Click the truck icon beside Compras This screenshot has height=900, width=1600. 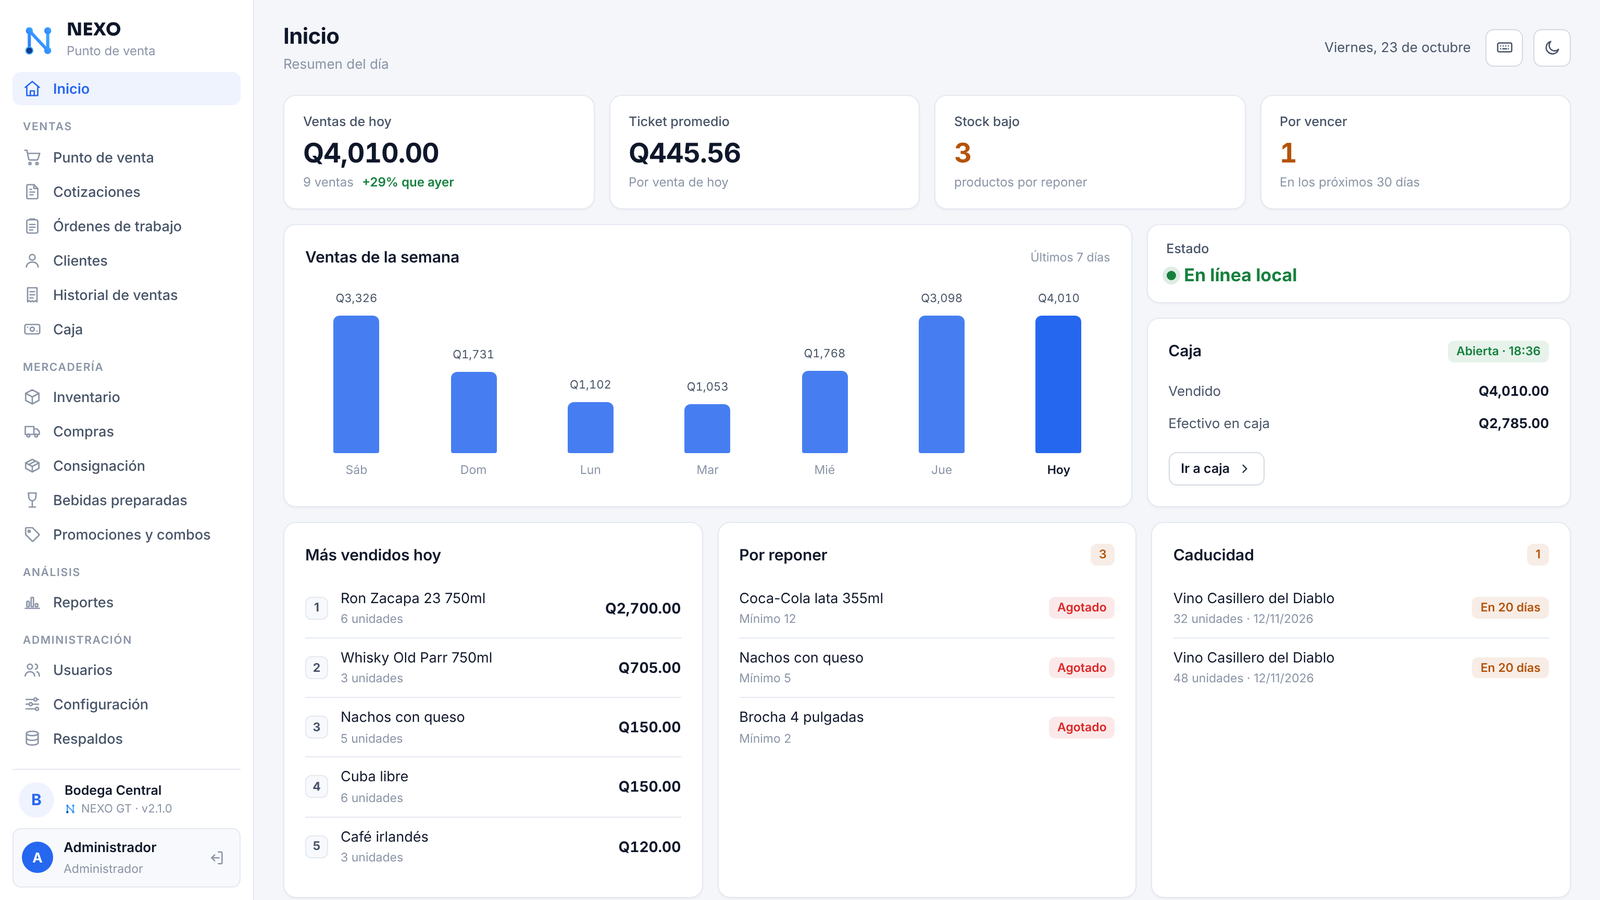(x=33, y=432)
